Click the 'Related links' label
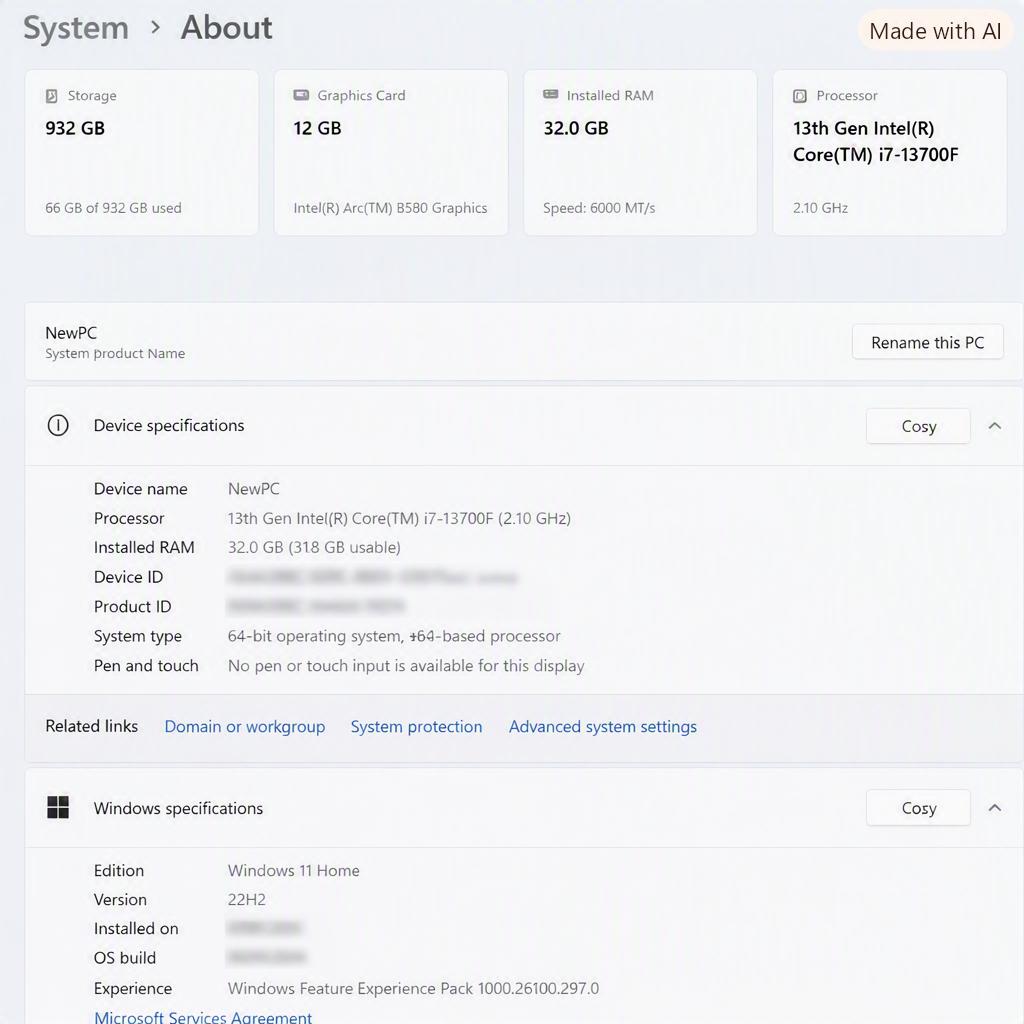This screenshot has height=1024, width=1024. [x=91, y=726]
